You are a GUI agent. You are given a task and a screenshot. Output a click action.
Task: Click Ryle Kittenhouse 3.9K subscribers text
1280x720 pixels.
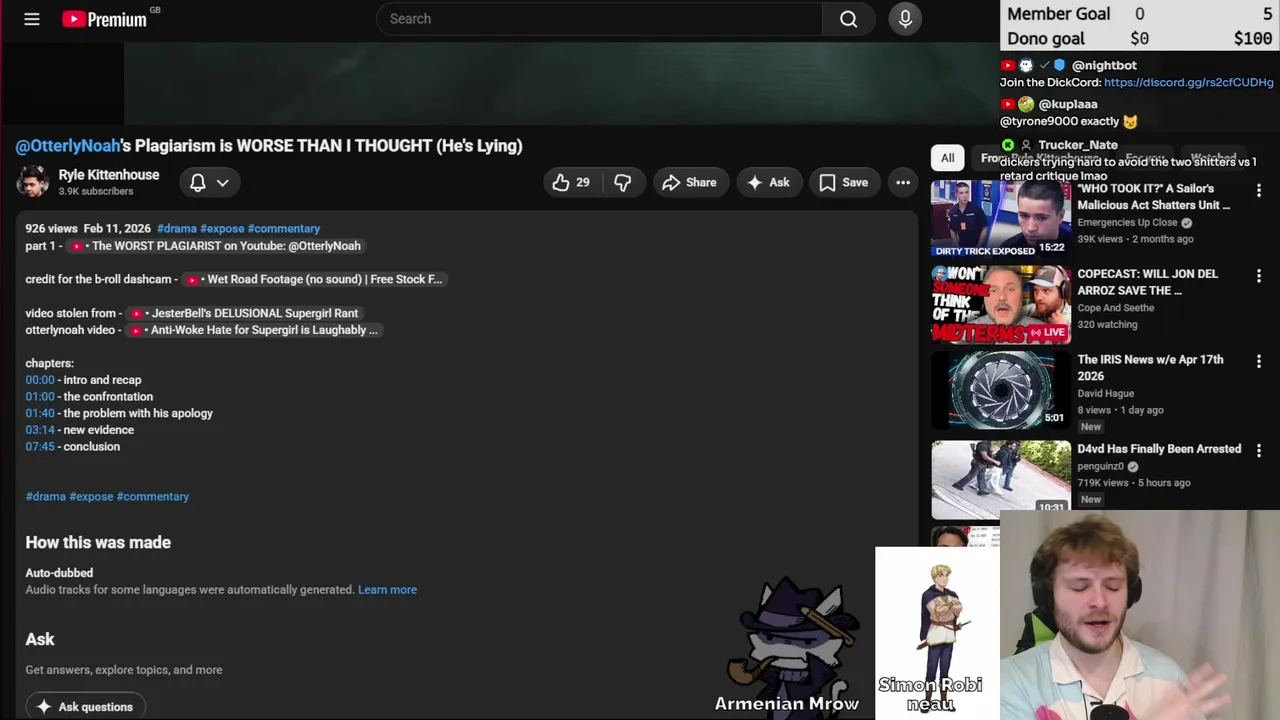click(x=95, y=191)
